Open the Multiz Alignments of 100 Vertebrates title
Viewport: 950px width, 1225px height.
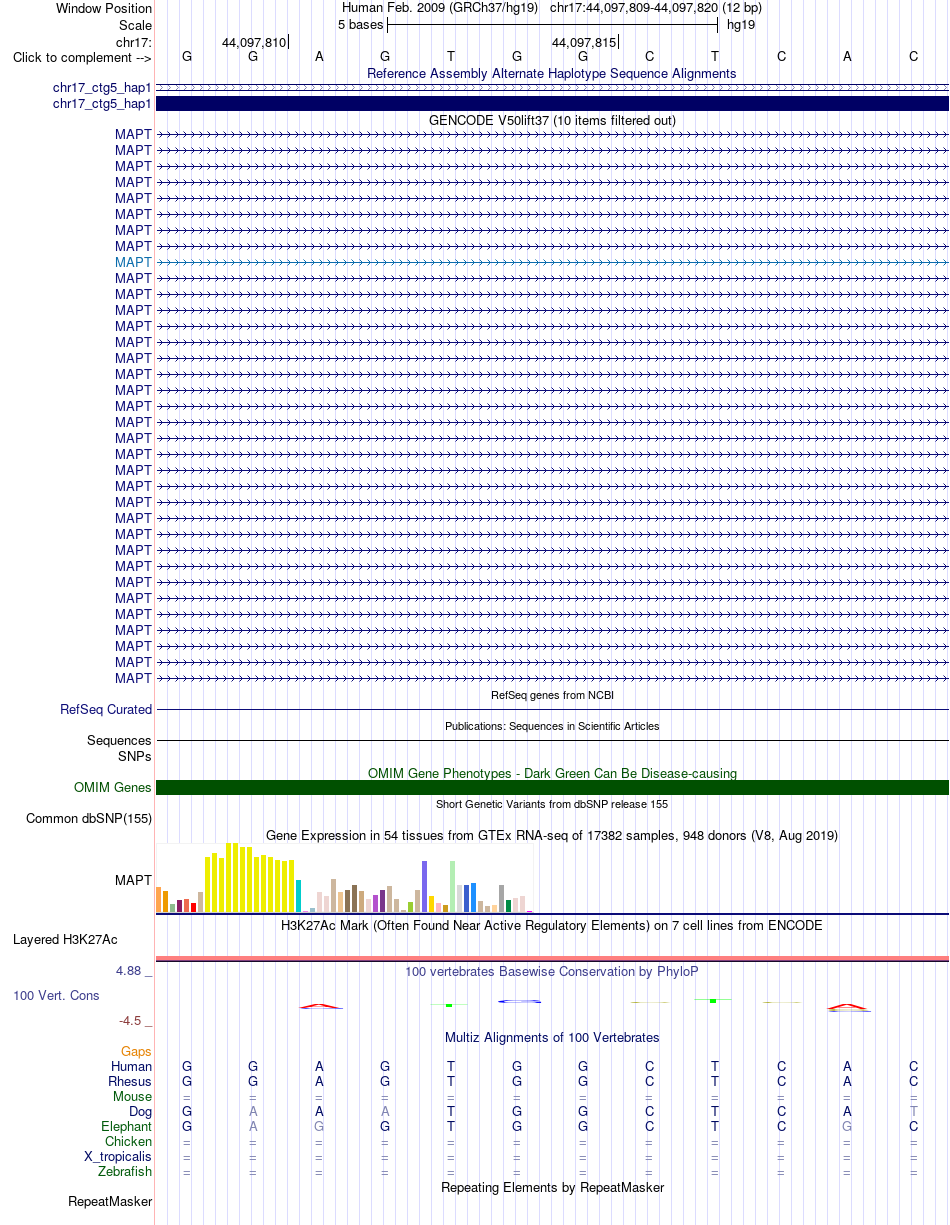[x=552, y=1037]
